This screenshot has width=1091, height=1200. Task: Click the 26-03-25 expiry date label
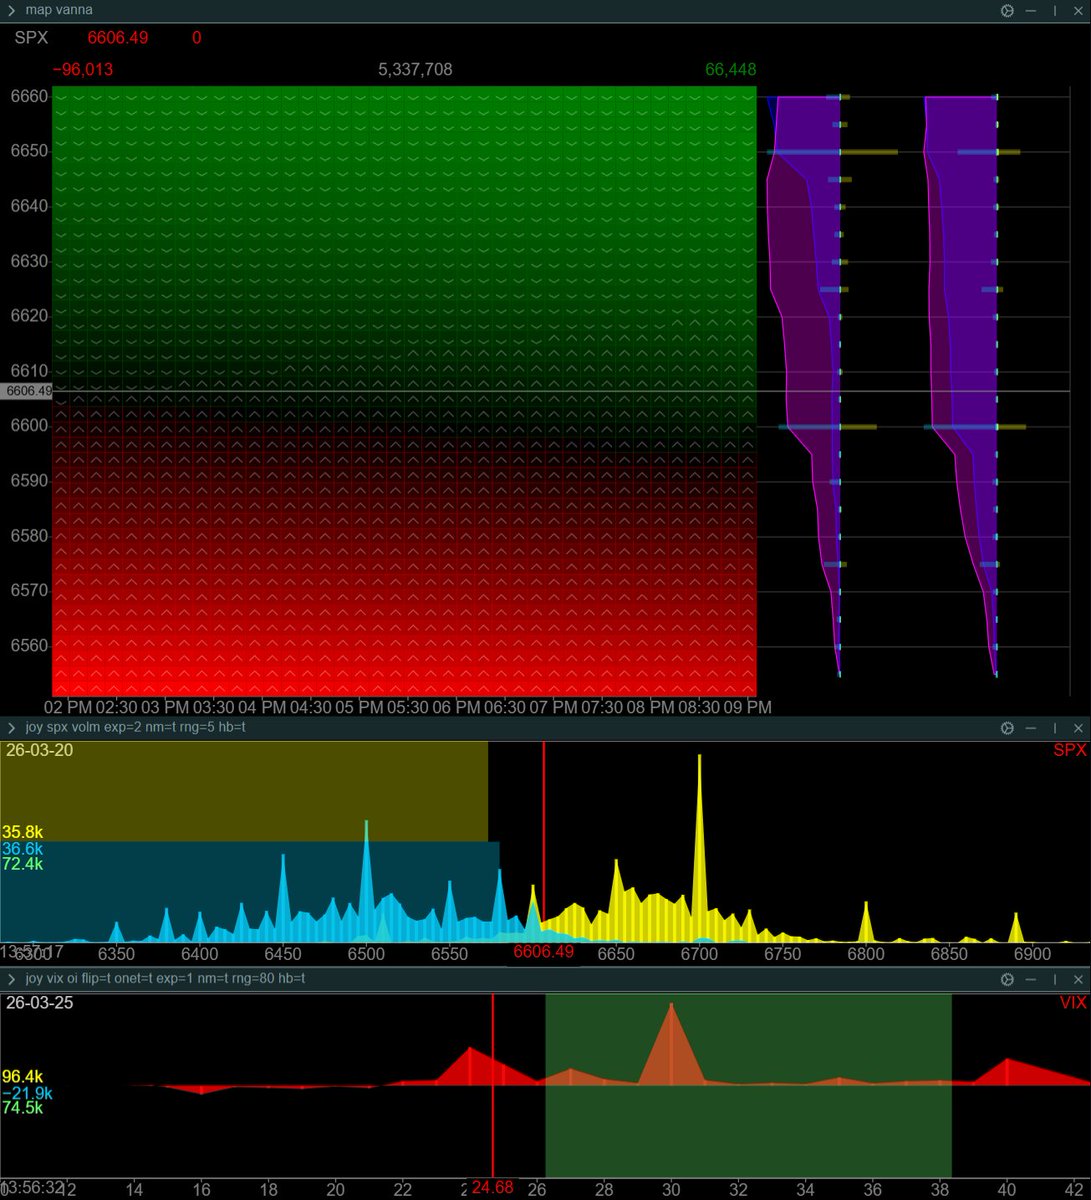tap(39, 1002)
